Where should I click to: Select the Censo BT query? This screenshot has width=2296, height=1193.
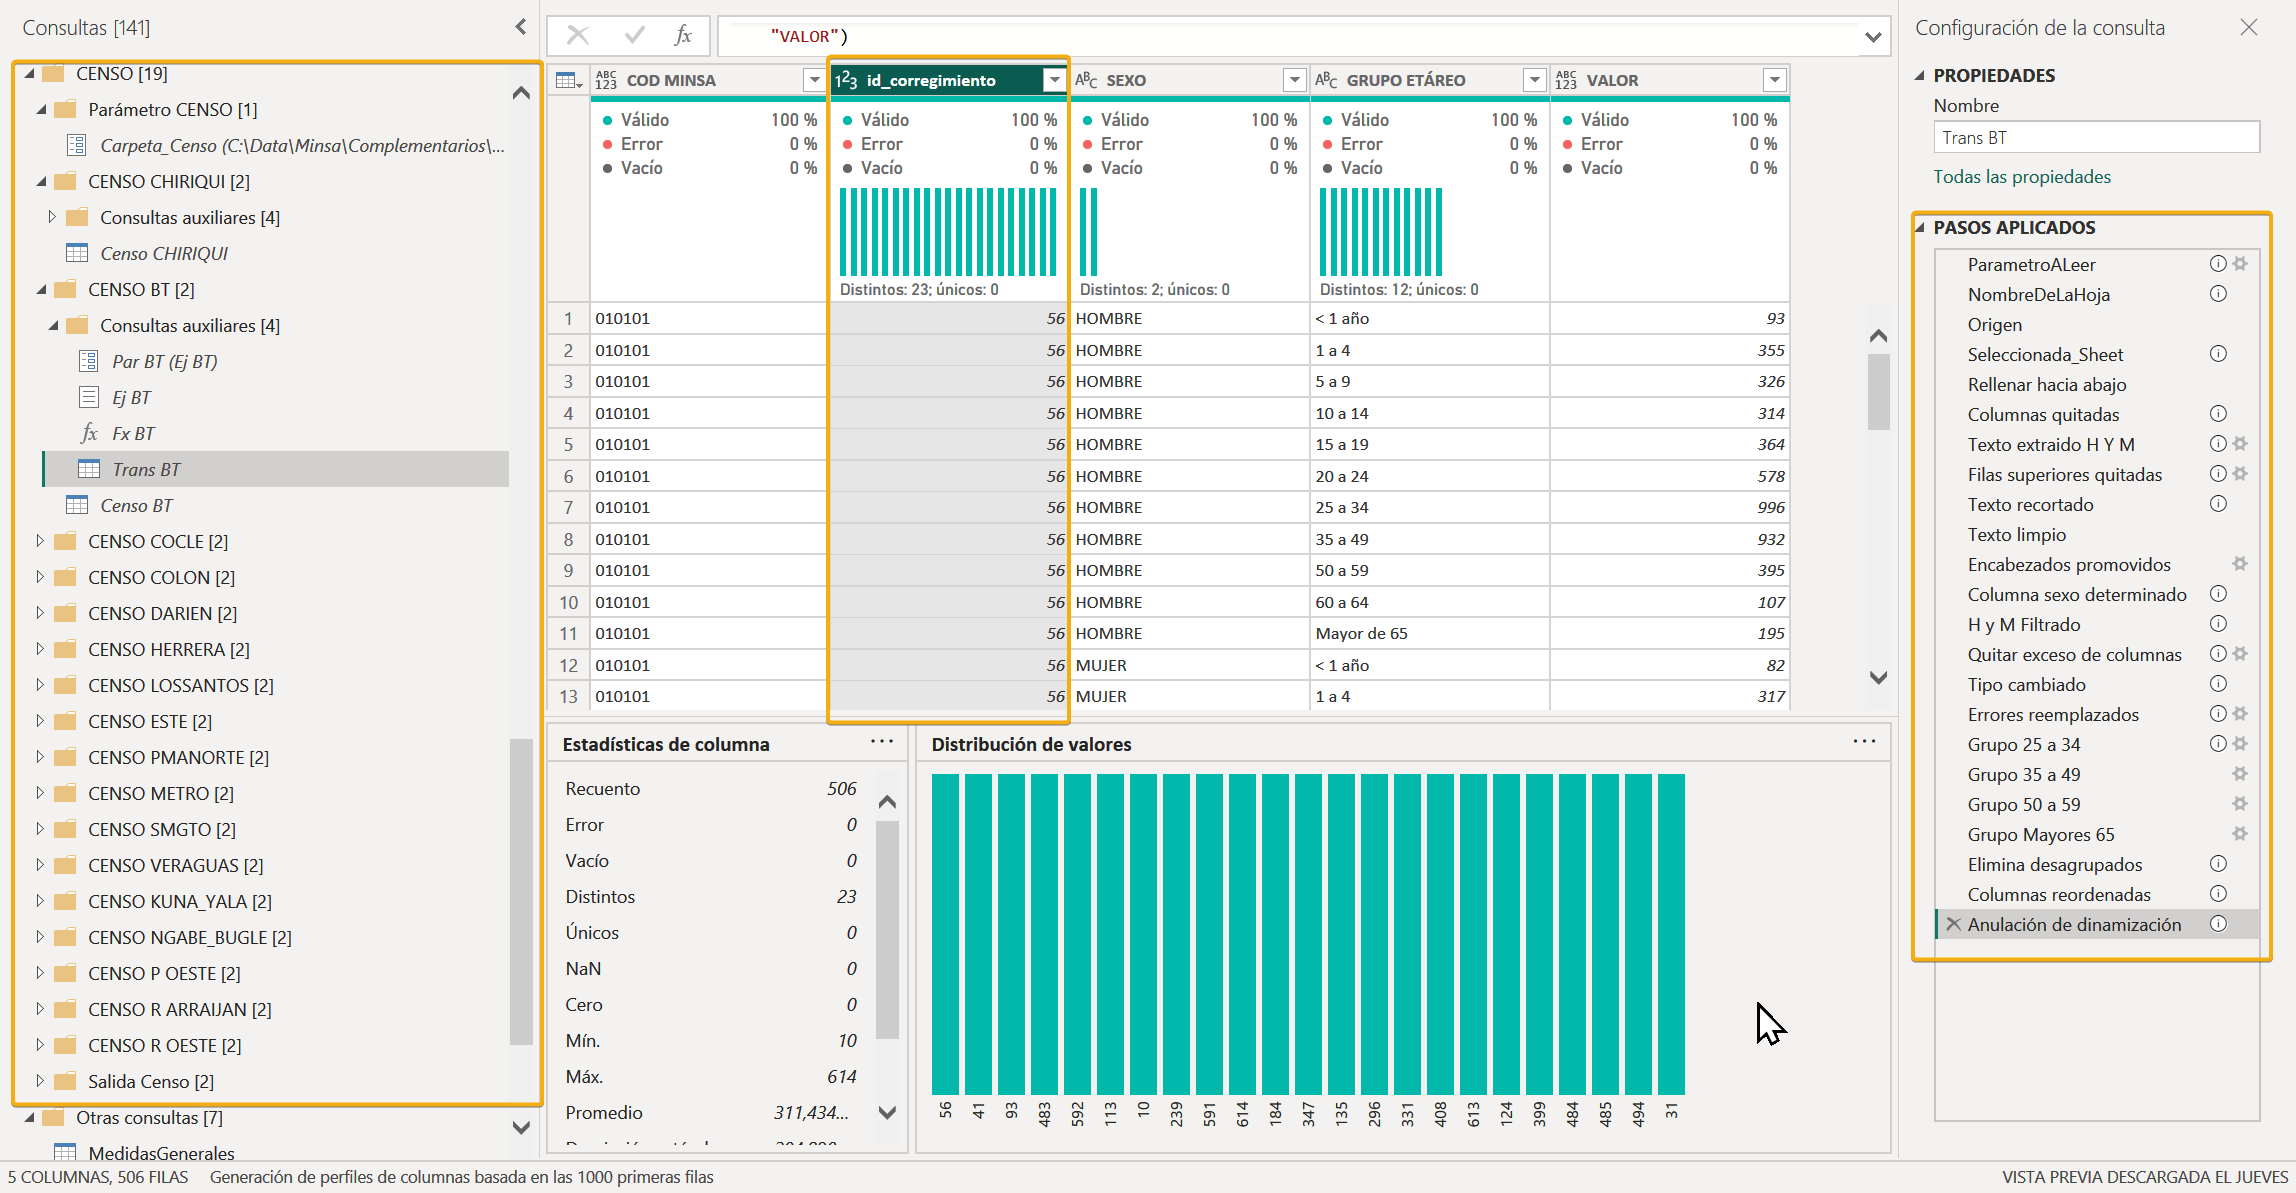tap(136, 505)
